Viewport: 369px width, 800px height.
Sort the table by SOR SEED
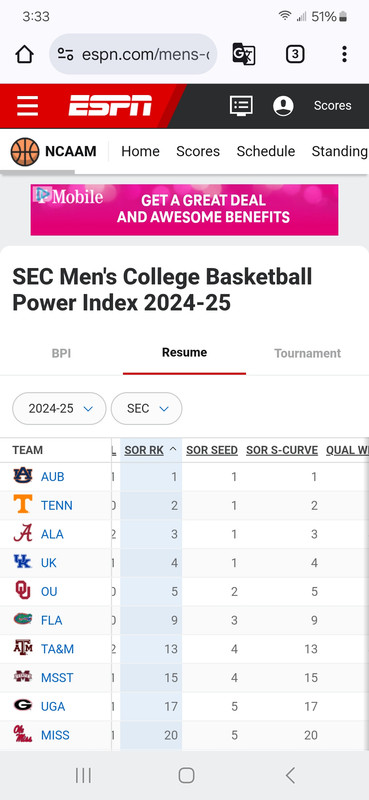(212, 450)
